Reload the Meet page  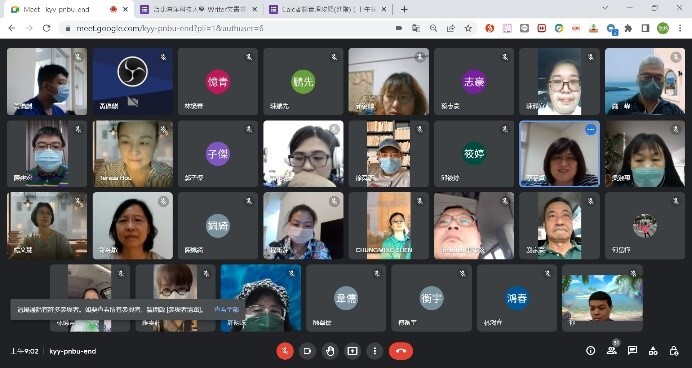[46, 28]
